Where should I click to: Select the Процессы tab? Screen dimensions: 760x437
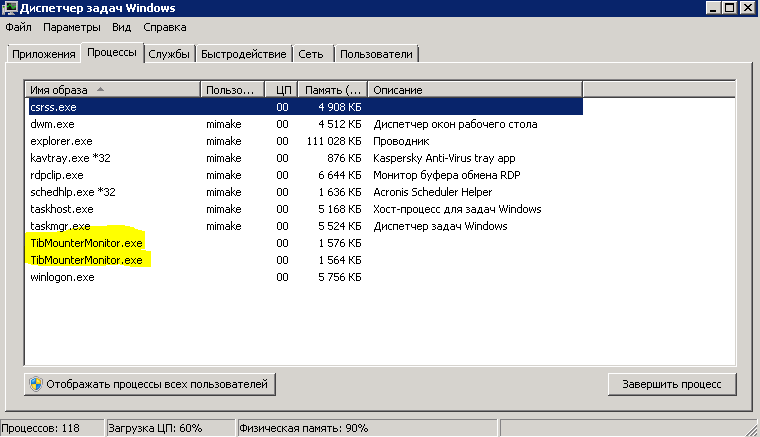click(112, 52)
